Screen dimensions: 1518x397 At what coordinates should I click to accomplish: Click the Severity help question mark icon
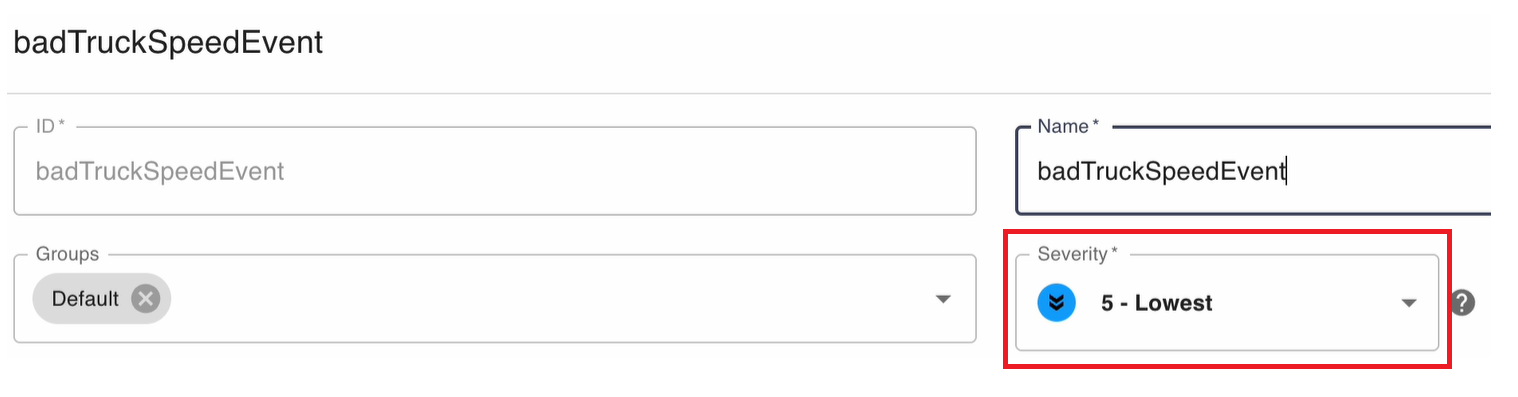[1462, 303]
